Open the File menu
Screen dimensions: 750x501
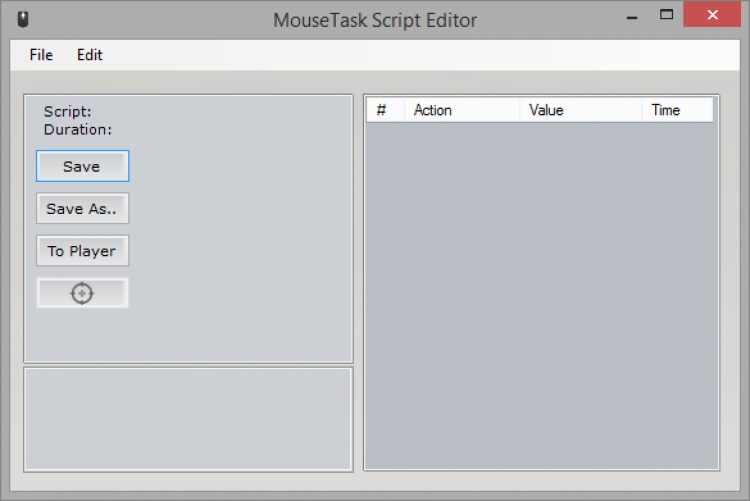(x=41, y=55)
